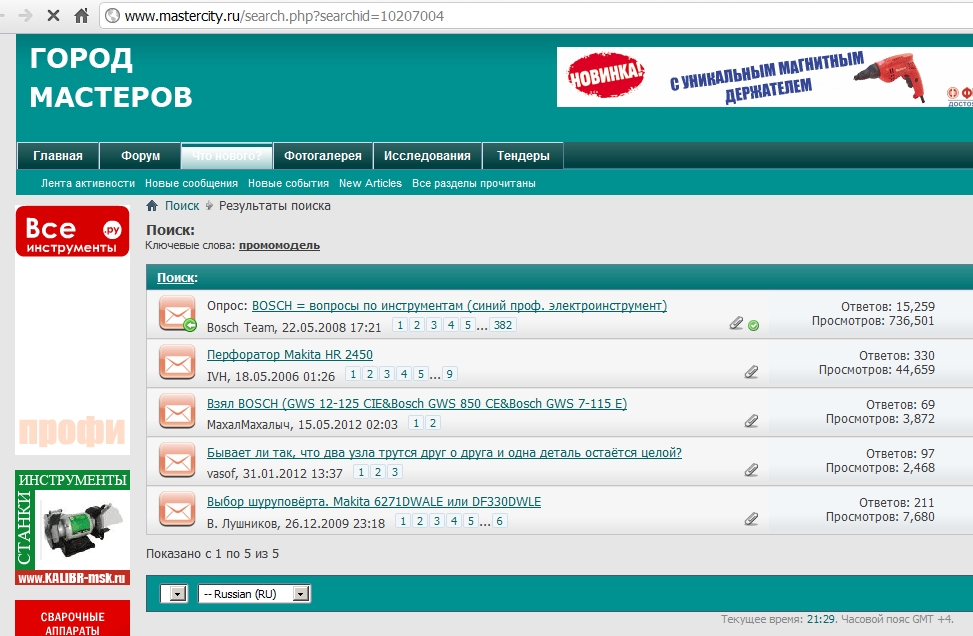Click paperclip icon on Бывает ли так thread
The image size is (973, 636).
click(x=751, y=470)
